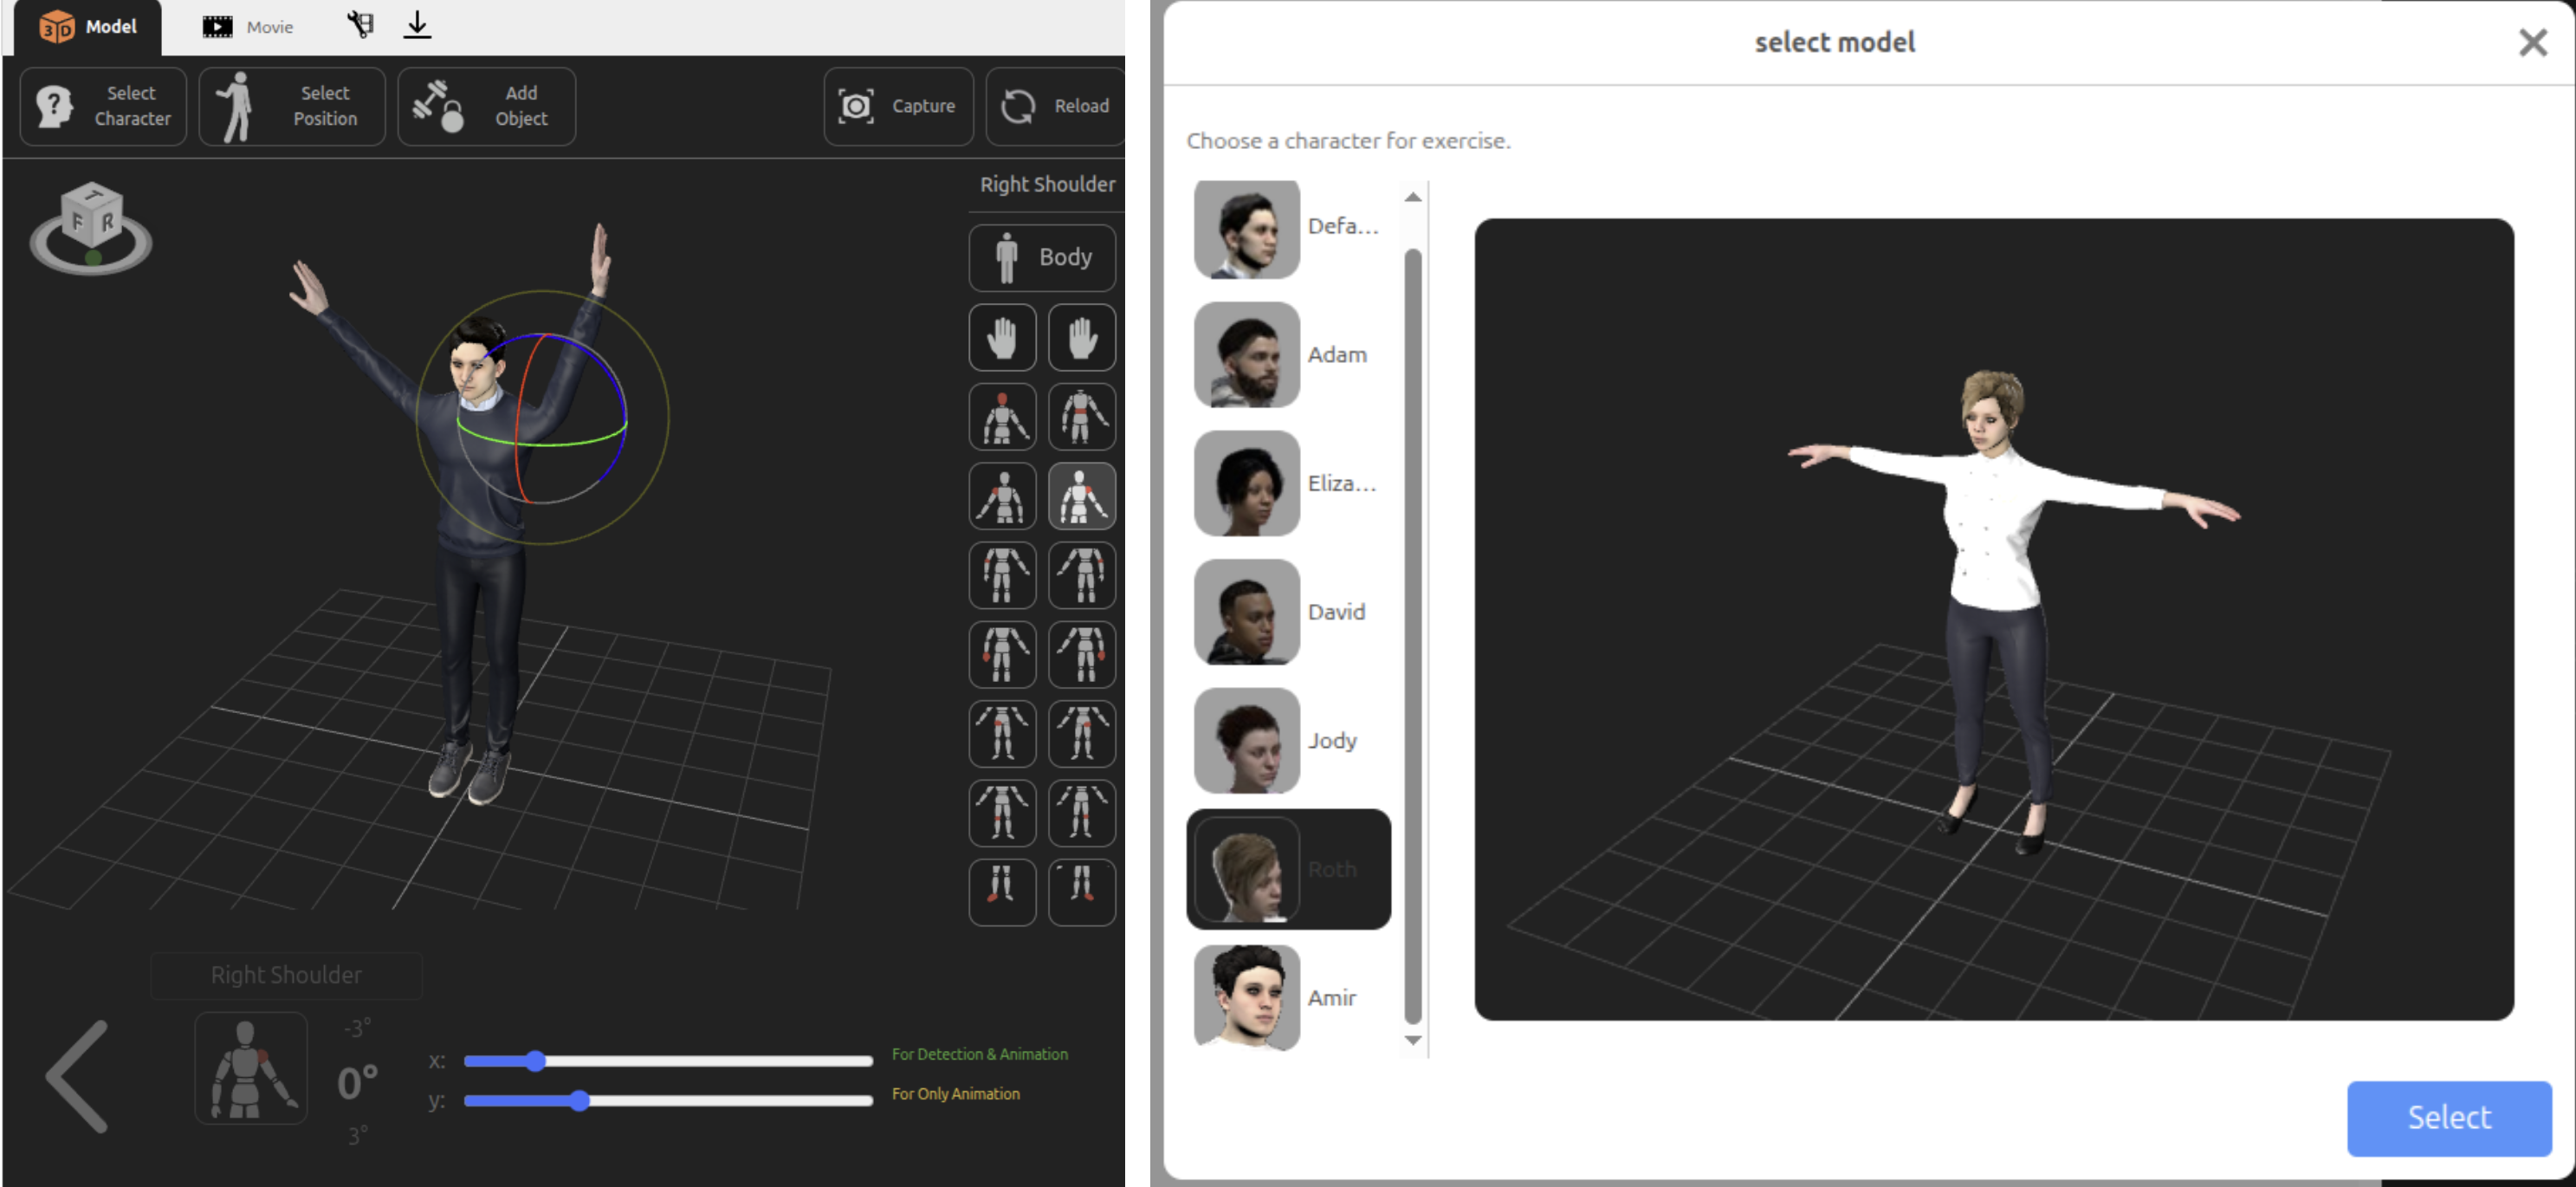The width and height of the screenshot is (2576, 1187).
Task: Click the Add Object button
Action: pyautogui.click(x=486, y=106)
